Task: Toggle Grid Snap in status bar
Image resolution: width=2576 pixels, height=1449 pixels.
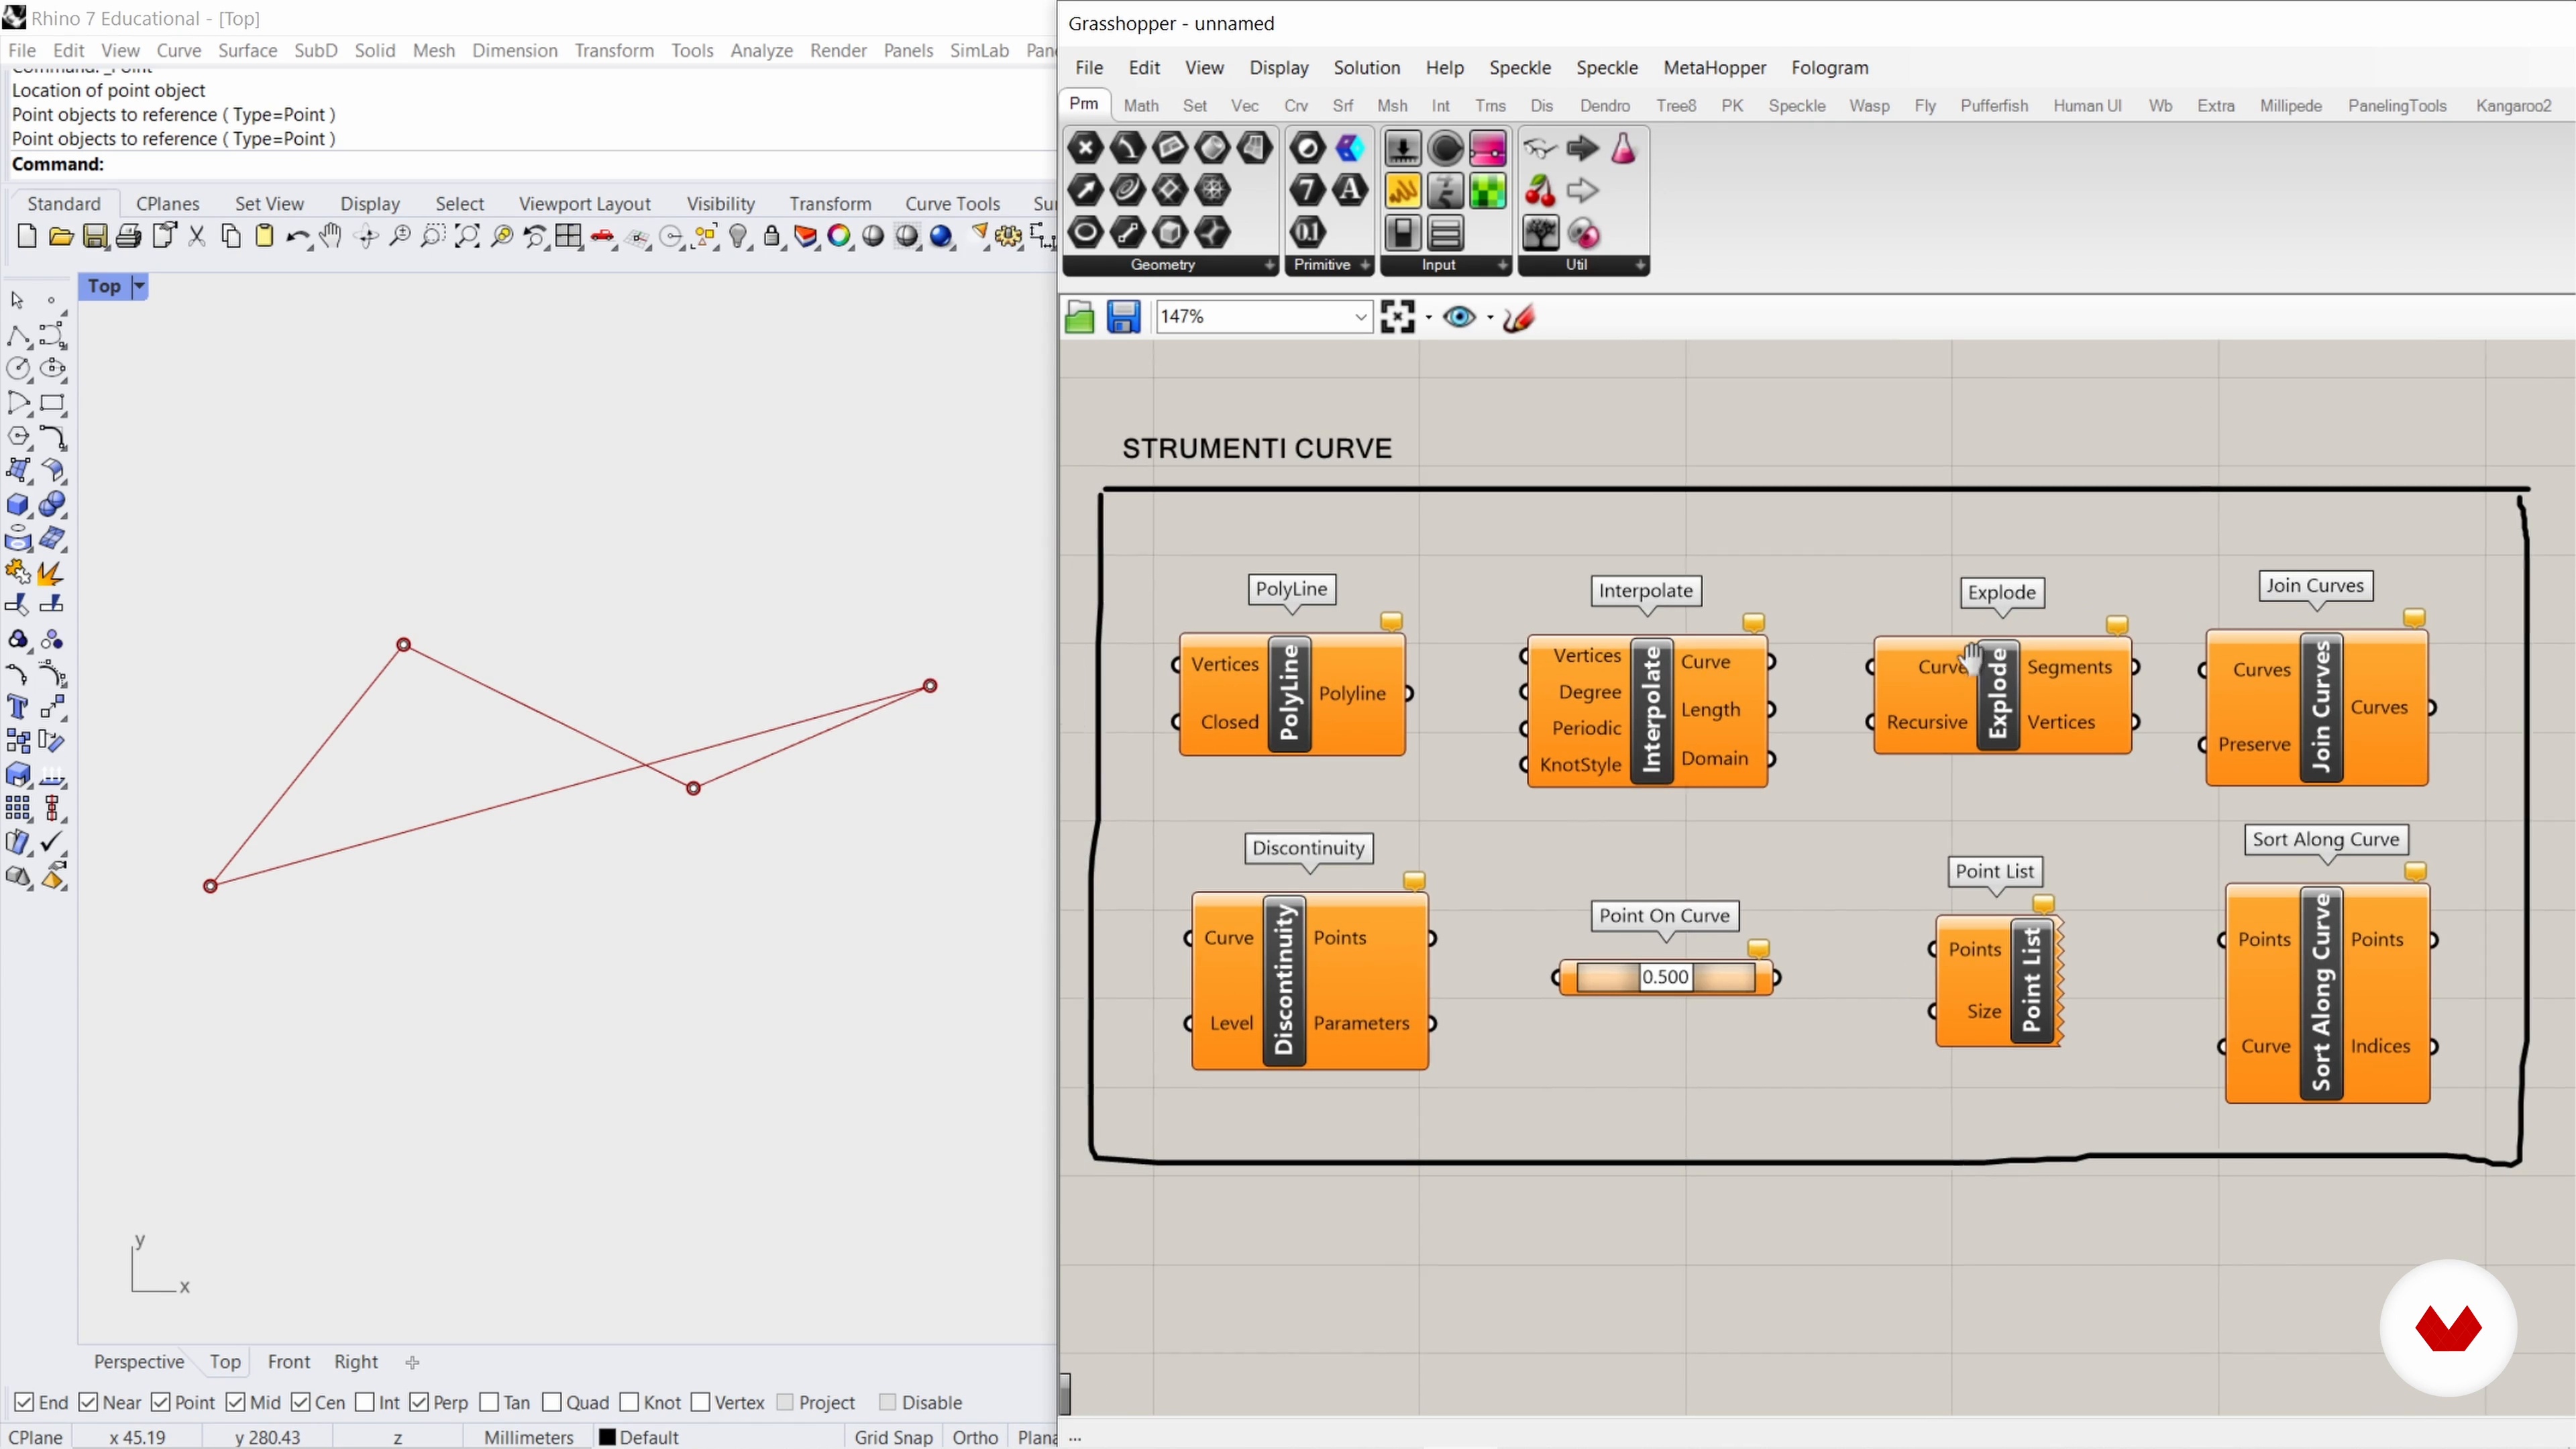Action: pyautogui.click(x=893, y=1437)
